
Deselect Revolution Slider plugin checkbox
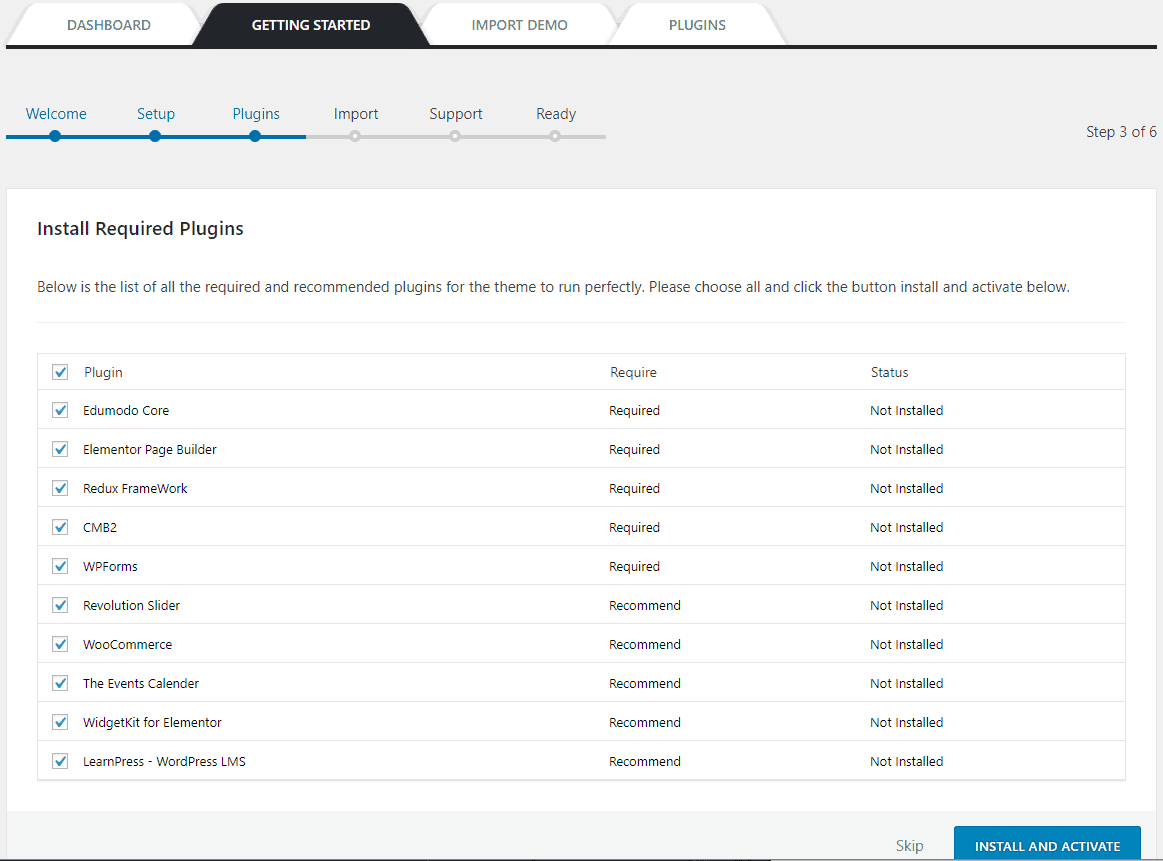click(60, 605)
